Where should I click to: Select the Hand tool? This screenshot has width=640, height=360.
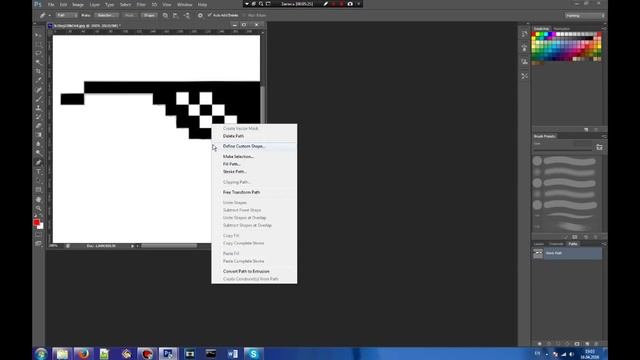pyautogui.click(x=38, y=199)
